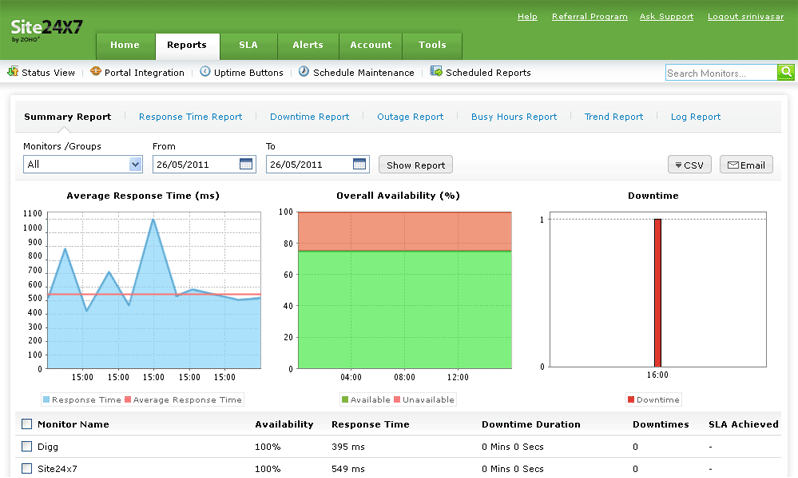798x478 pixels.
Task: Open Schedule Maintenance clock icon
Action: point(304,72)
